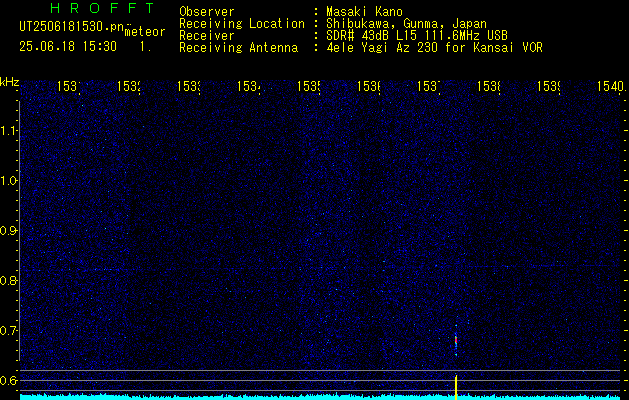Click the Receiving Location label

click(242, 24)
